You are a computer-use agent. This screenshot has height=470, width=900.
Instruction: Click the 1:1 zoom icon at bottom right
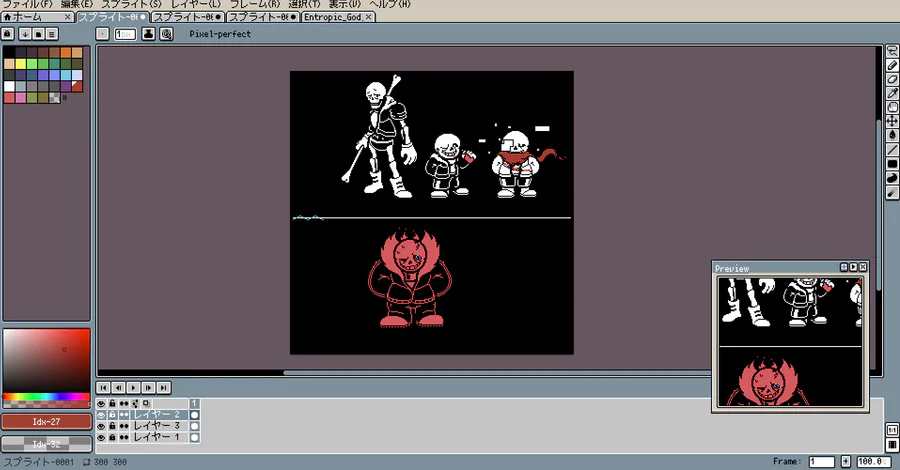click(893, 430)
